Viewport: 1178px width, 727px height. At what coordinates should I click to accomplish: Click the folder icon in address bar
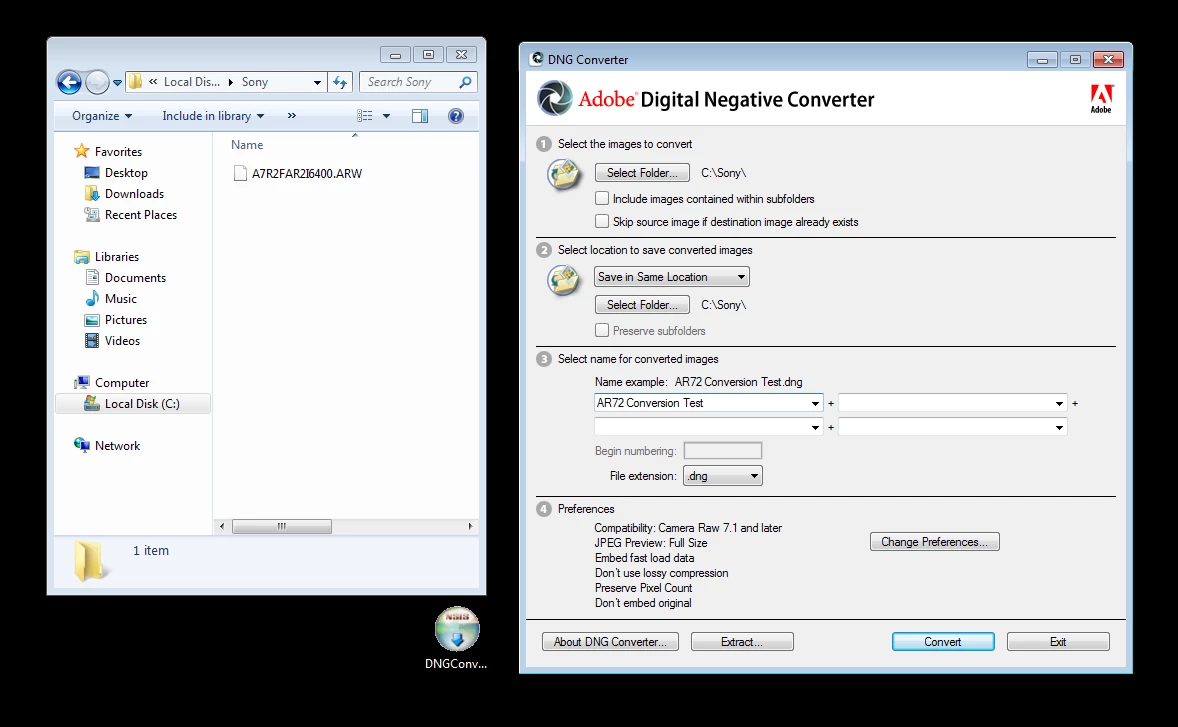click(x=135, y=82)
